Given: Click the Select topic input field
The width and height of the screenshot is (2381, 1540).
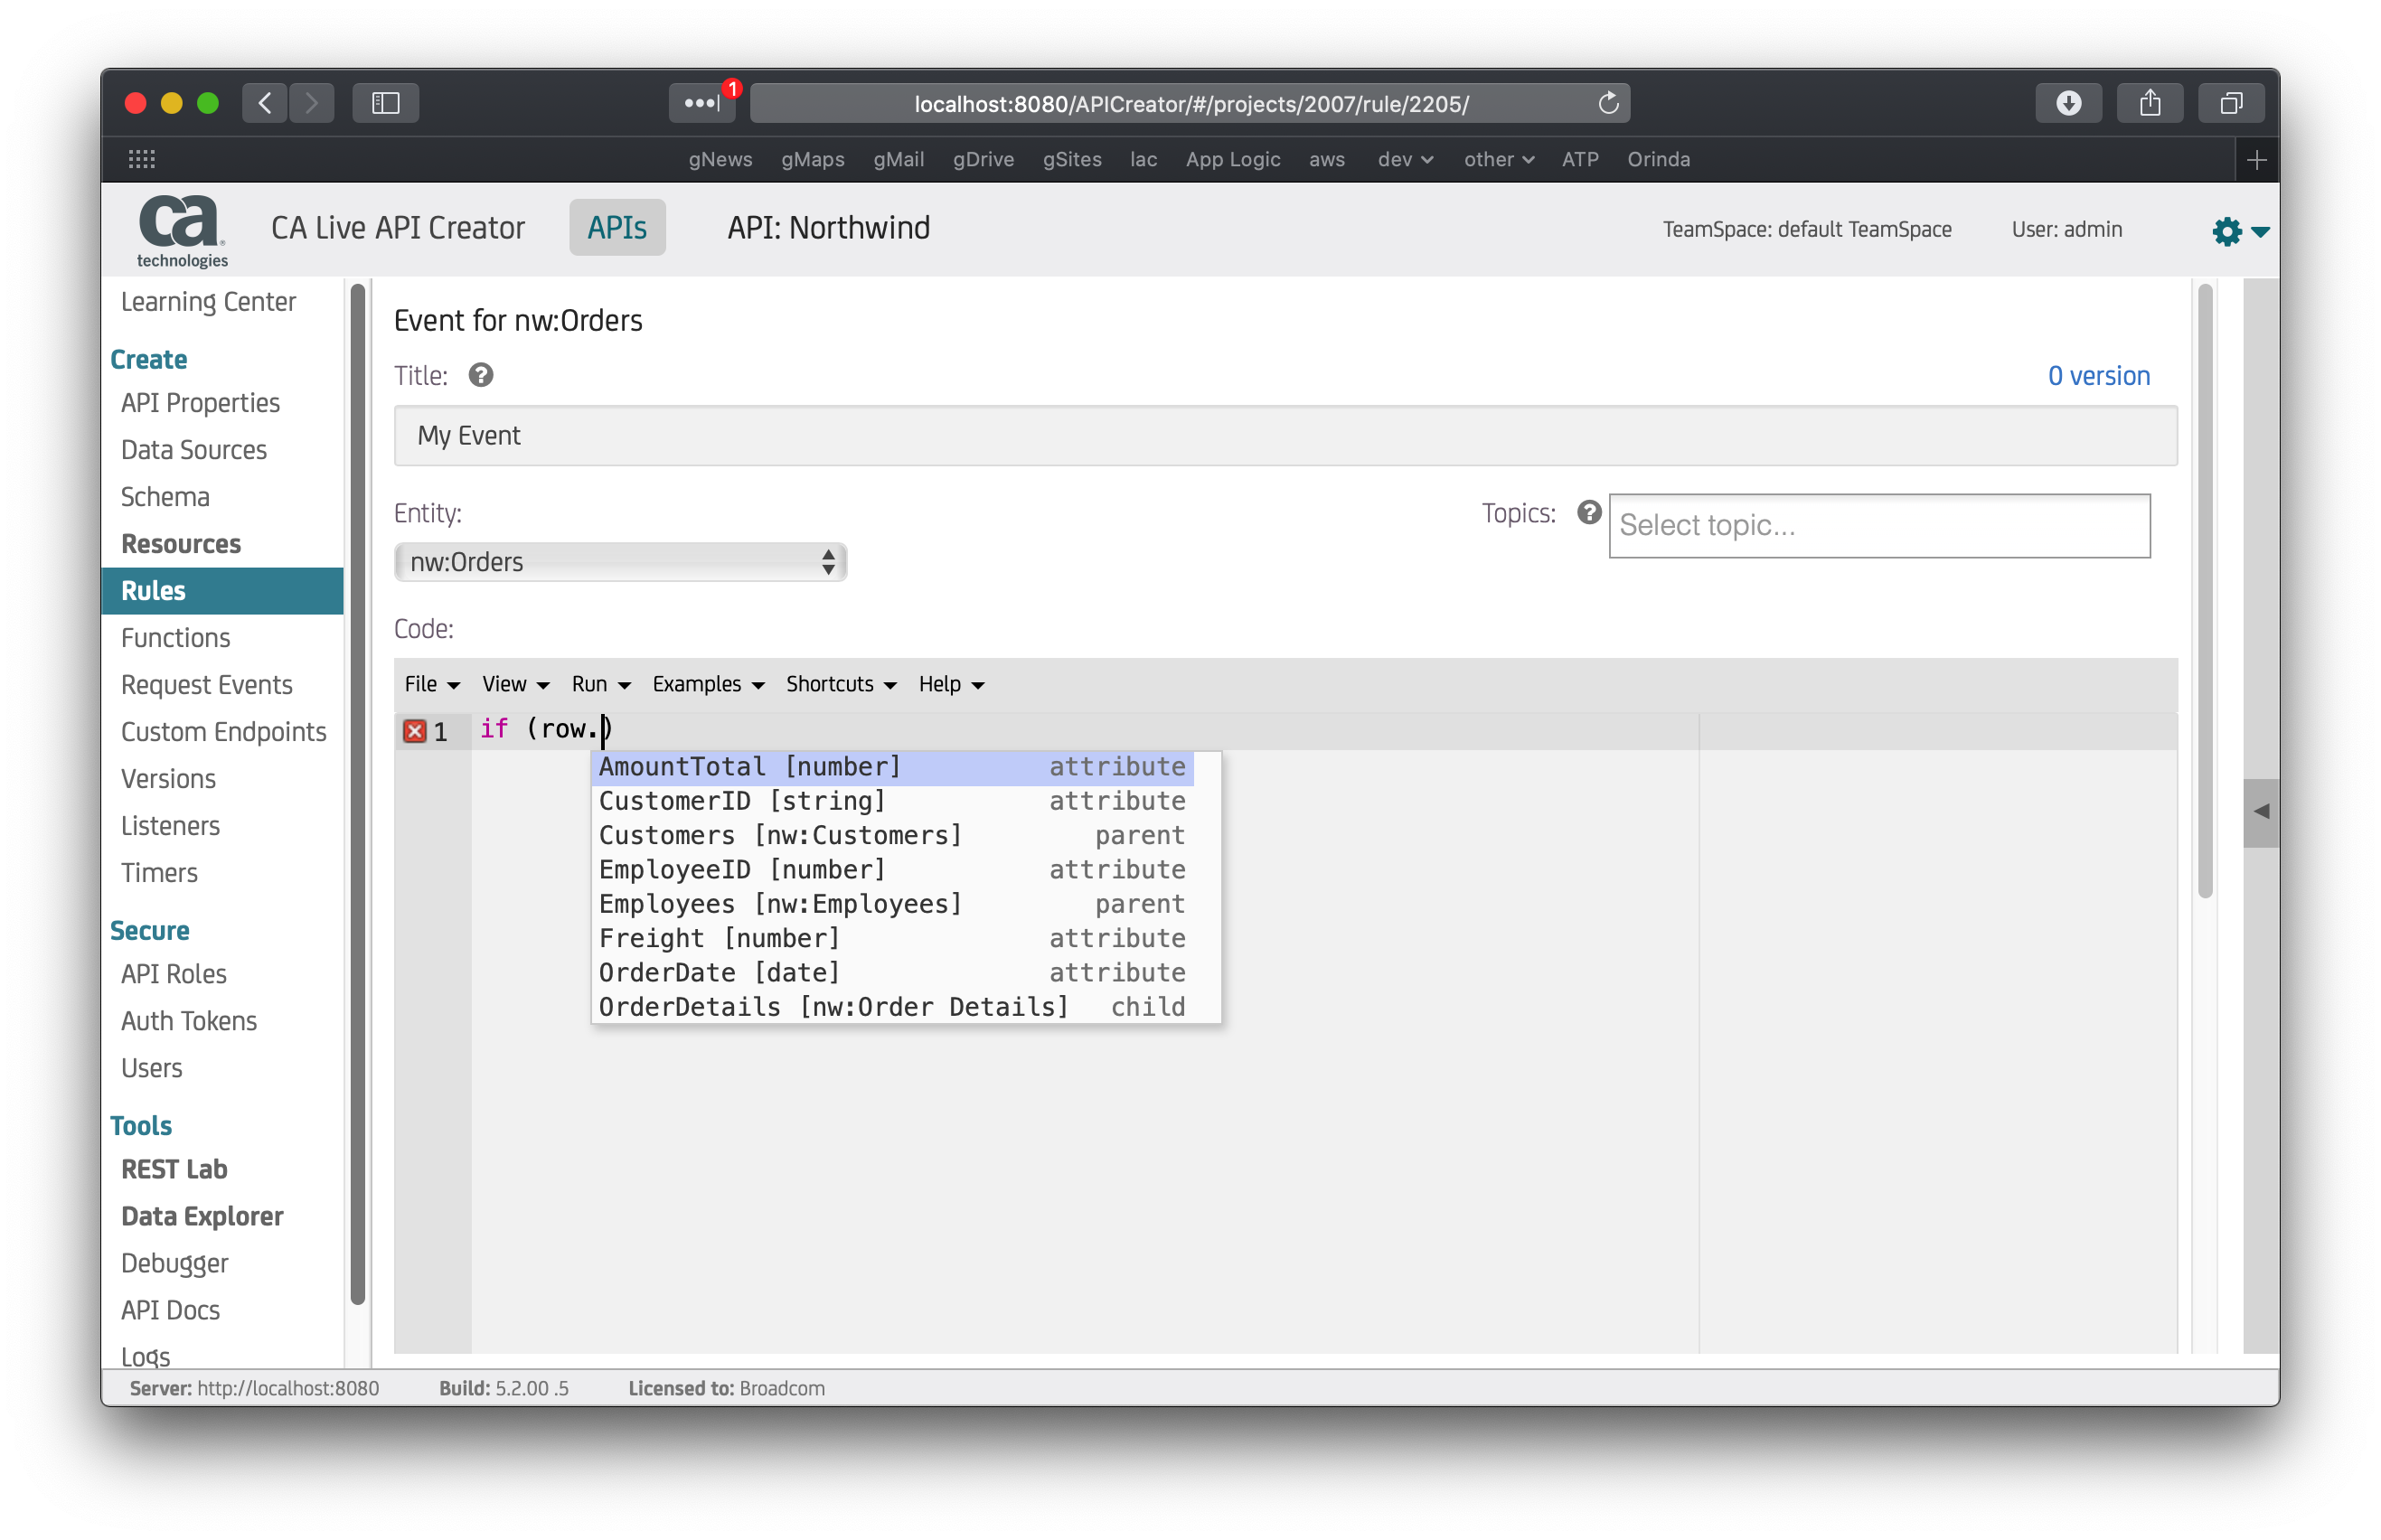Looking at the screenshot, I should click(x=1878, y=526).
